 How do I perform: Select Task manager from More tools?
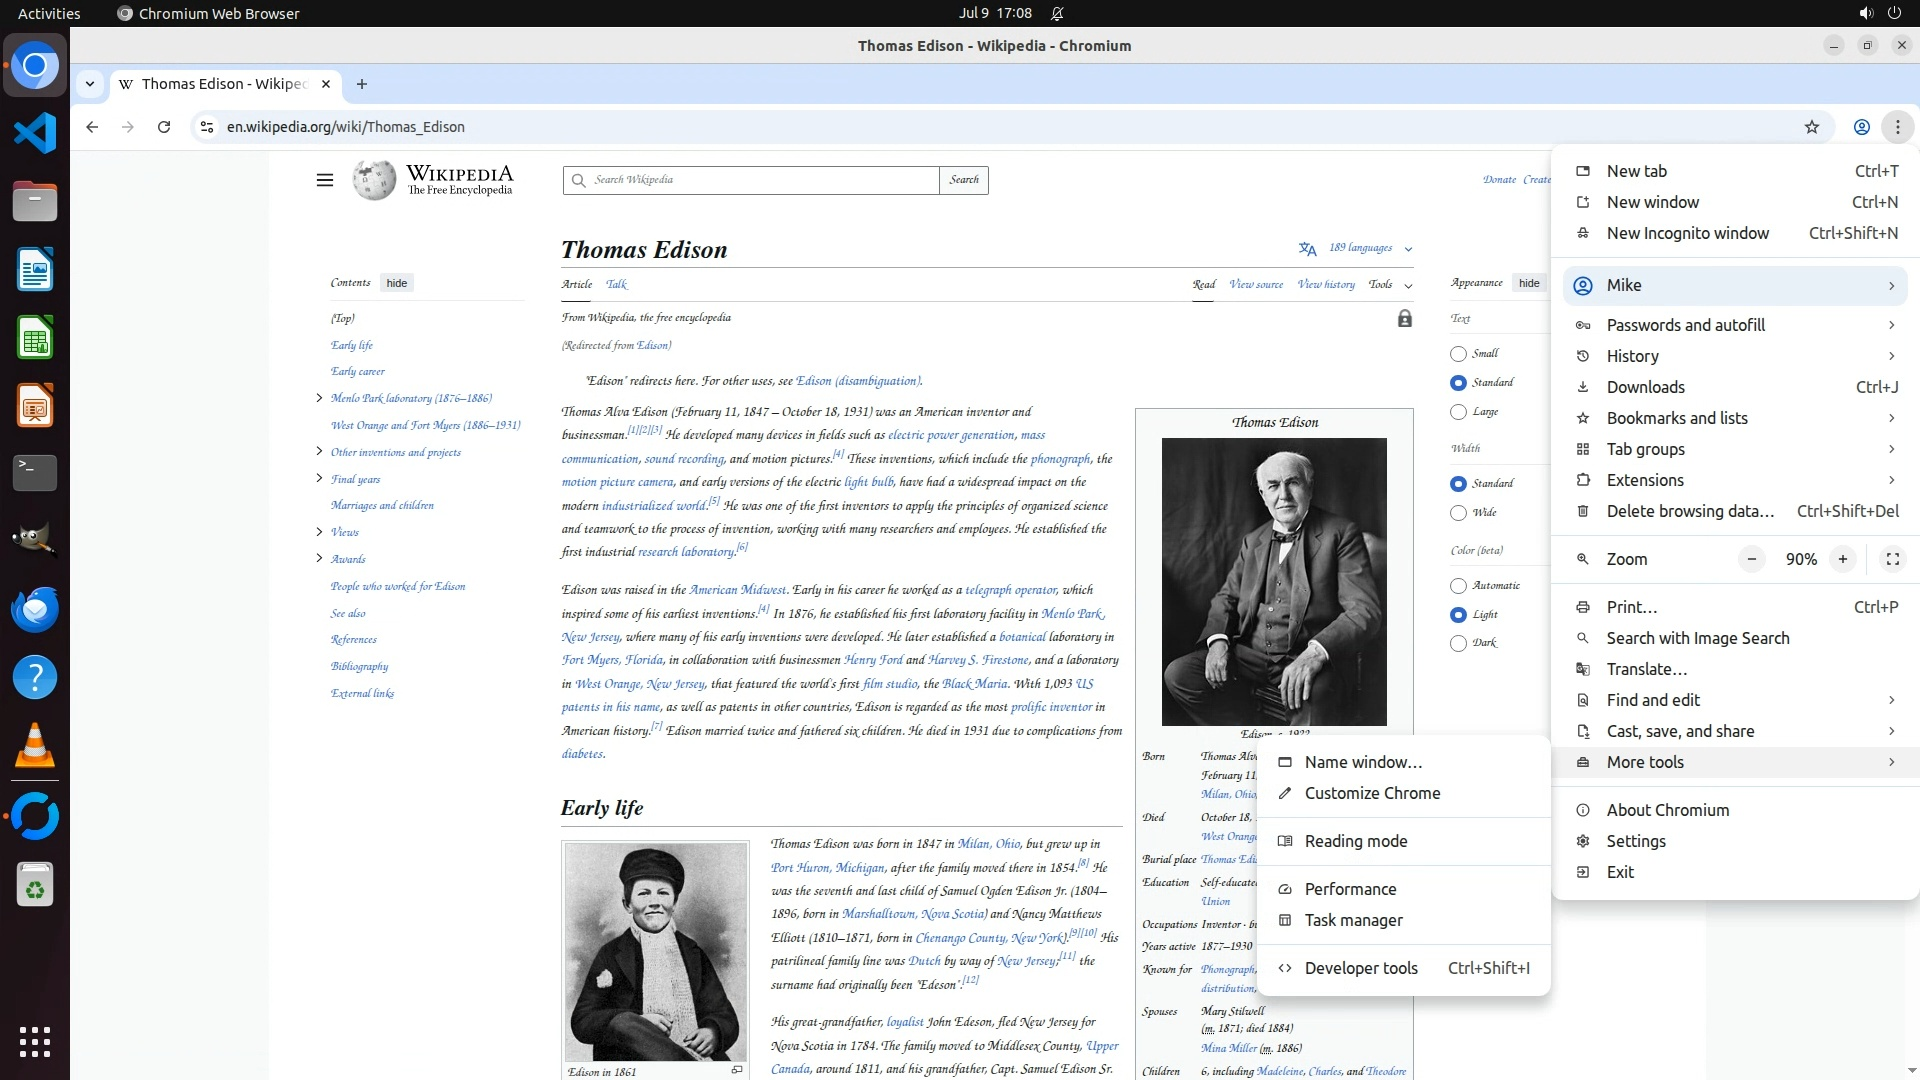(1353, 920)
